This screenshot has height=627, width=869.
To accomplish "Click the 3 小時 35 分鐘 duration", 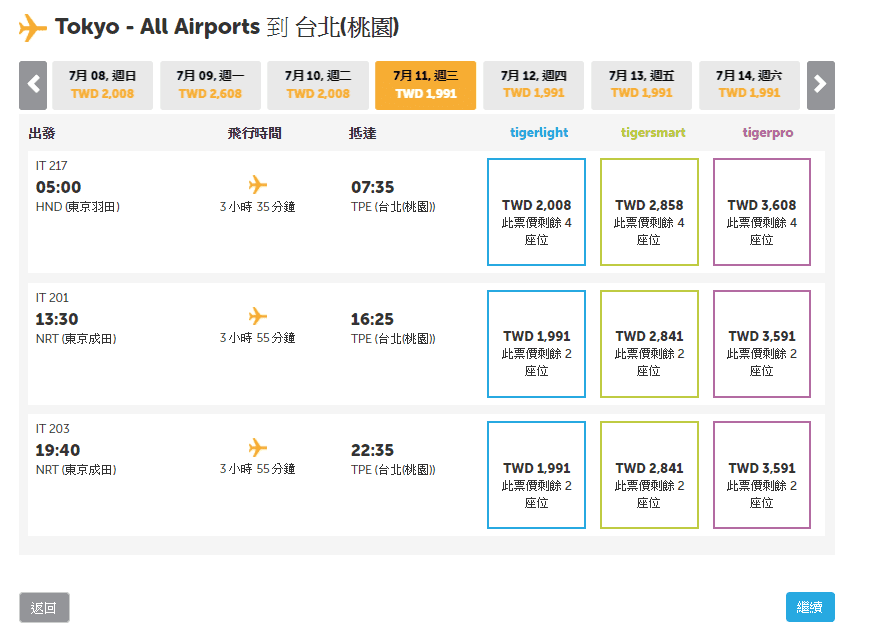I will click(258, 207).
